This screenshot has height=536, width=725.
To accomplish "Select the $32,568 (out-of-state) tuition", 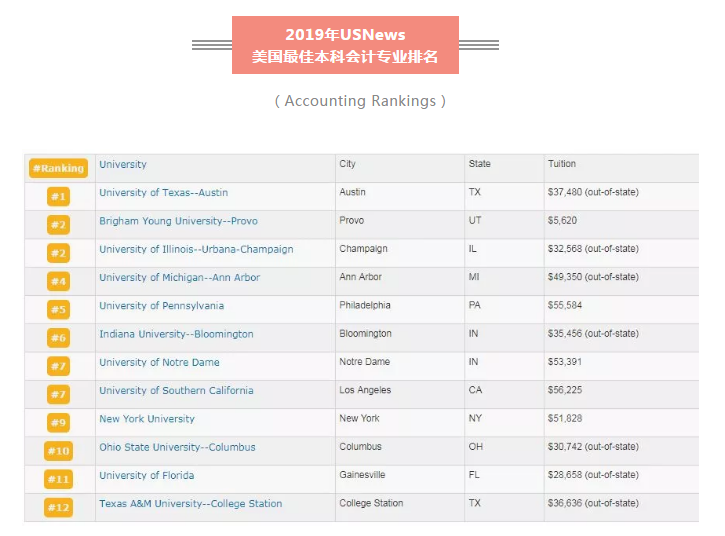I will [x=593, y=249].
